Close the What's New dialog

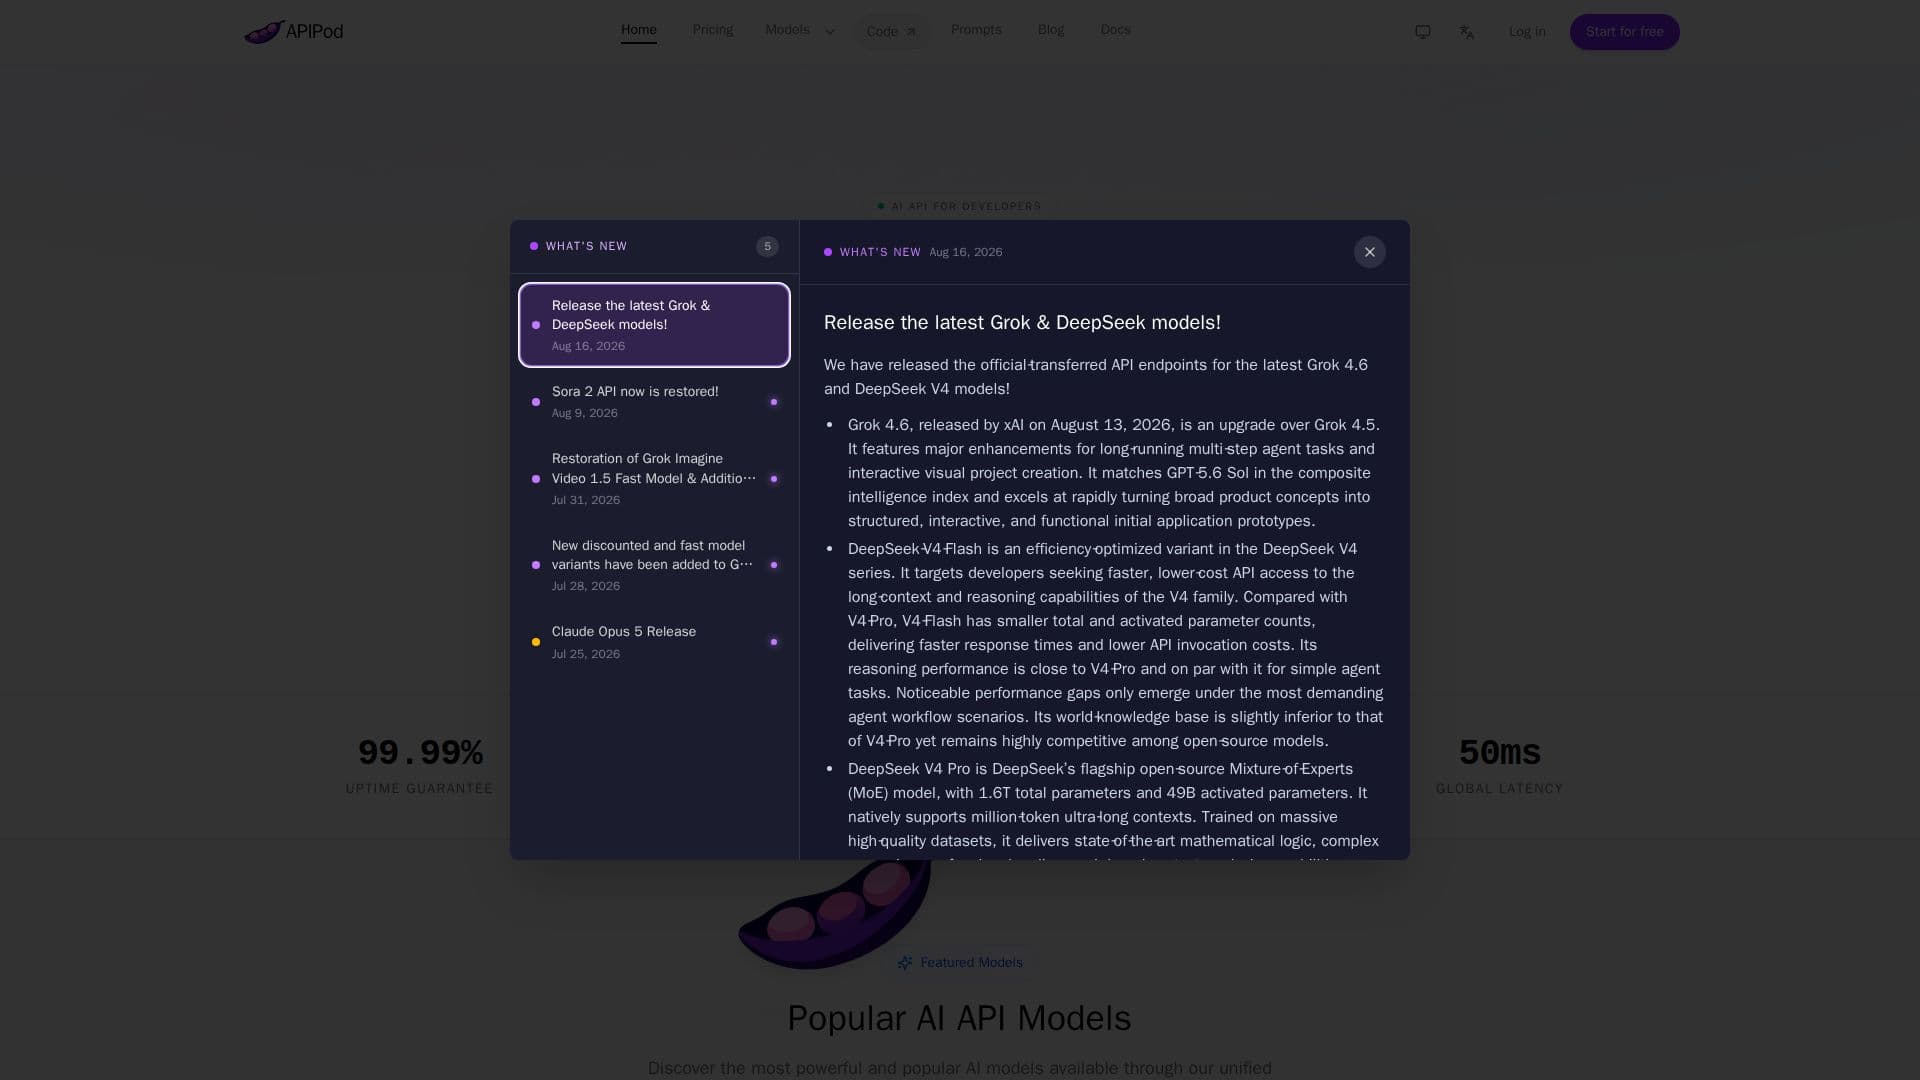1370,252
